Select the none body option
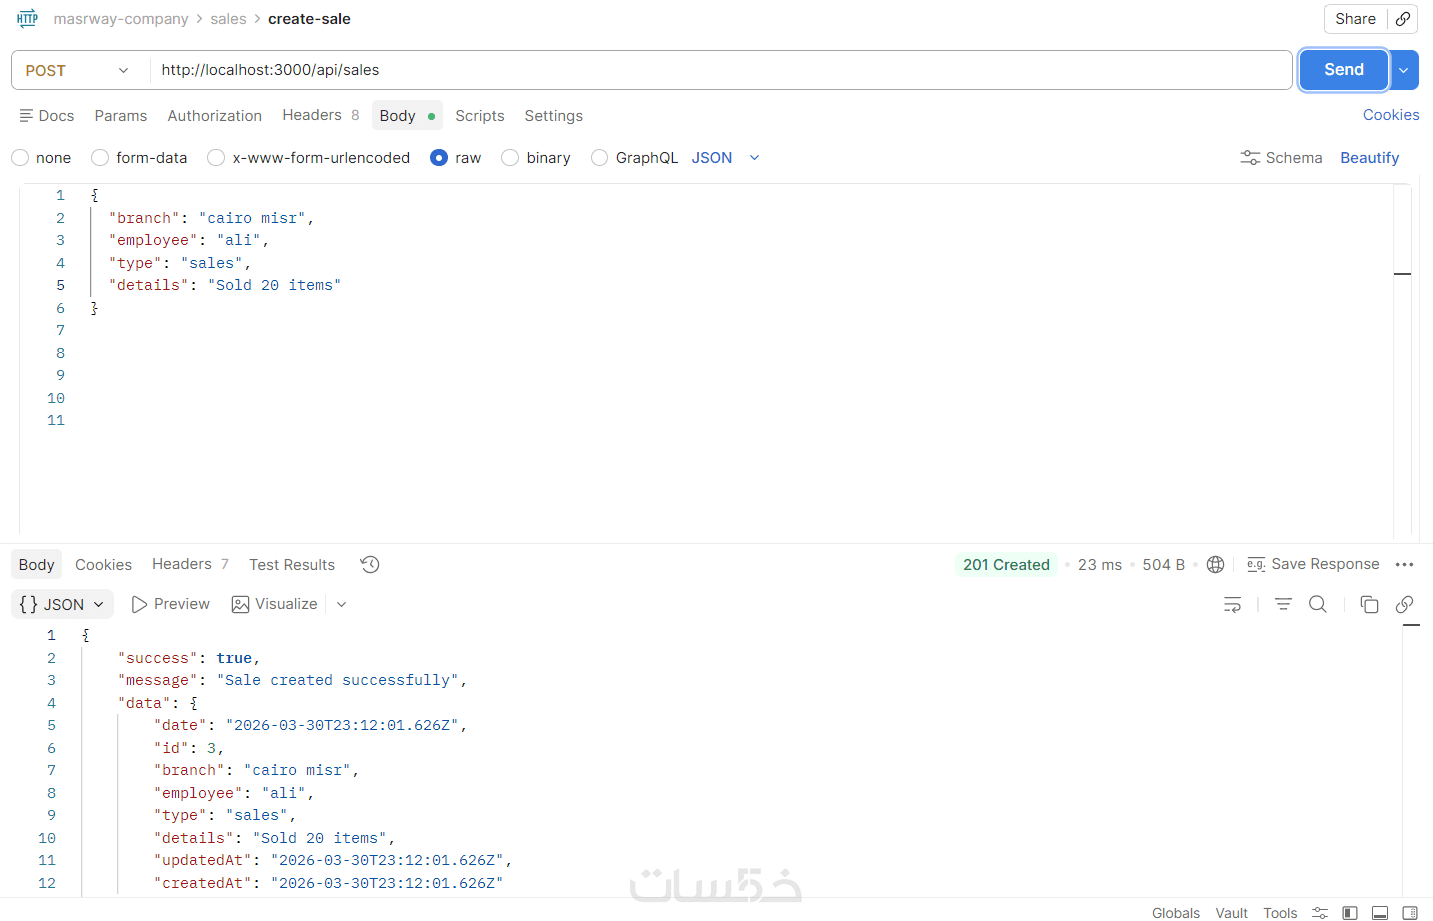The height and width of the screenshot is (921, 1433). pos(41,158)
